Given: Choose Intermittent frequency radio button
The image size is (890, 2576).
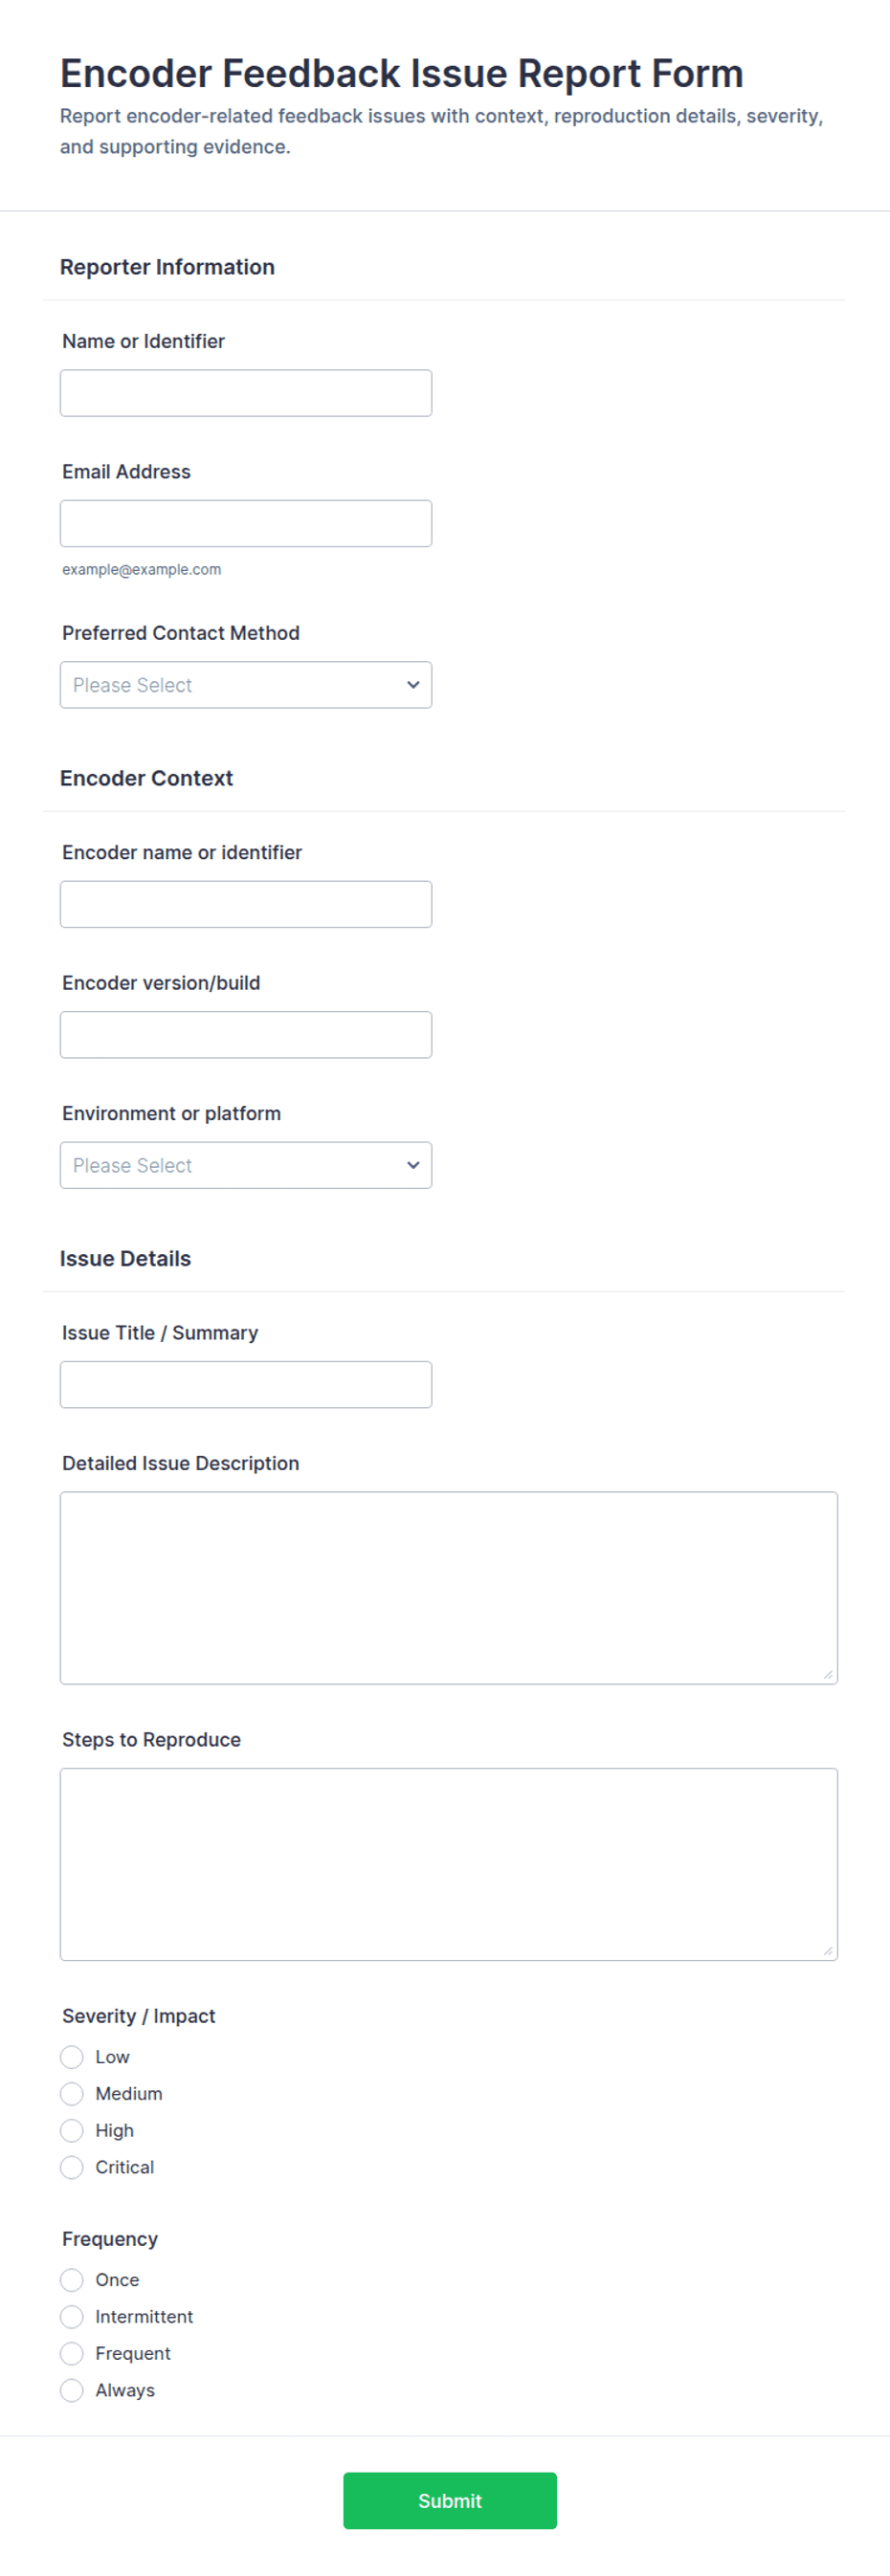Looking at the screenshot, I should point(72,2317).
